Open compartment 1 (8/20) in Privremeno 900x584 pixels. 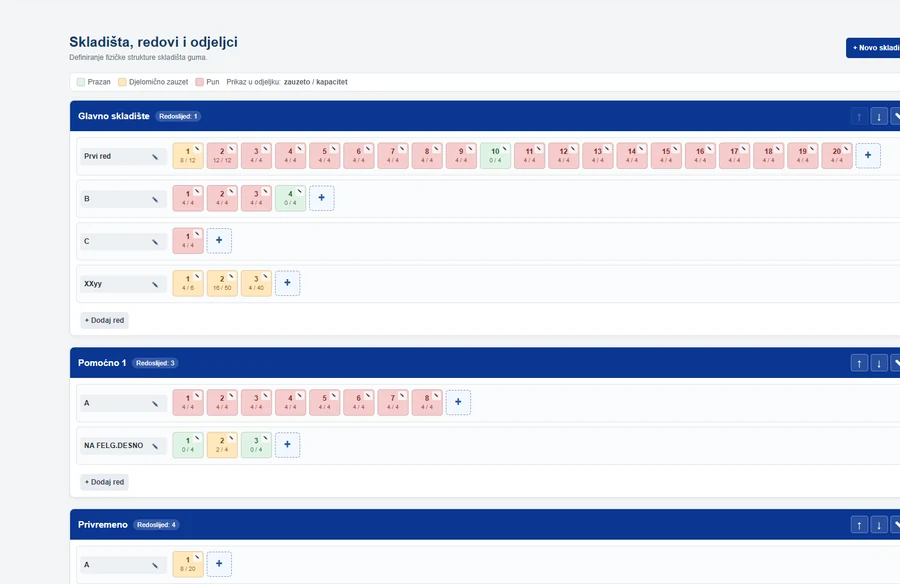point(188,564)
